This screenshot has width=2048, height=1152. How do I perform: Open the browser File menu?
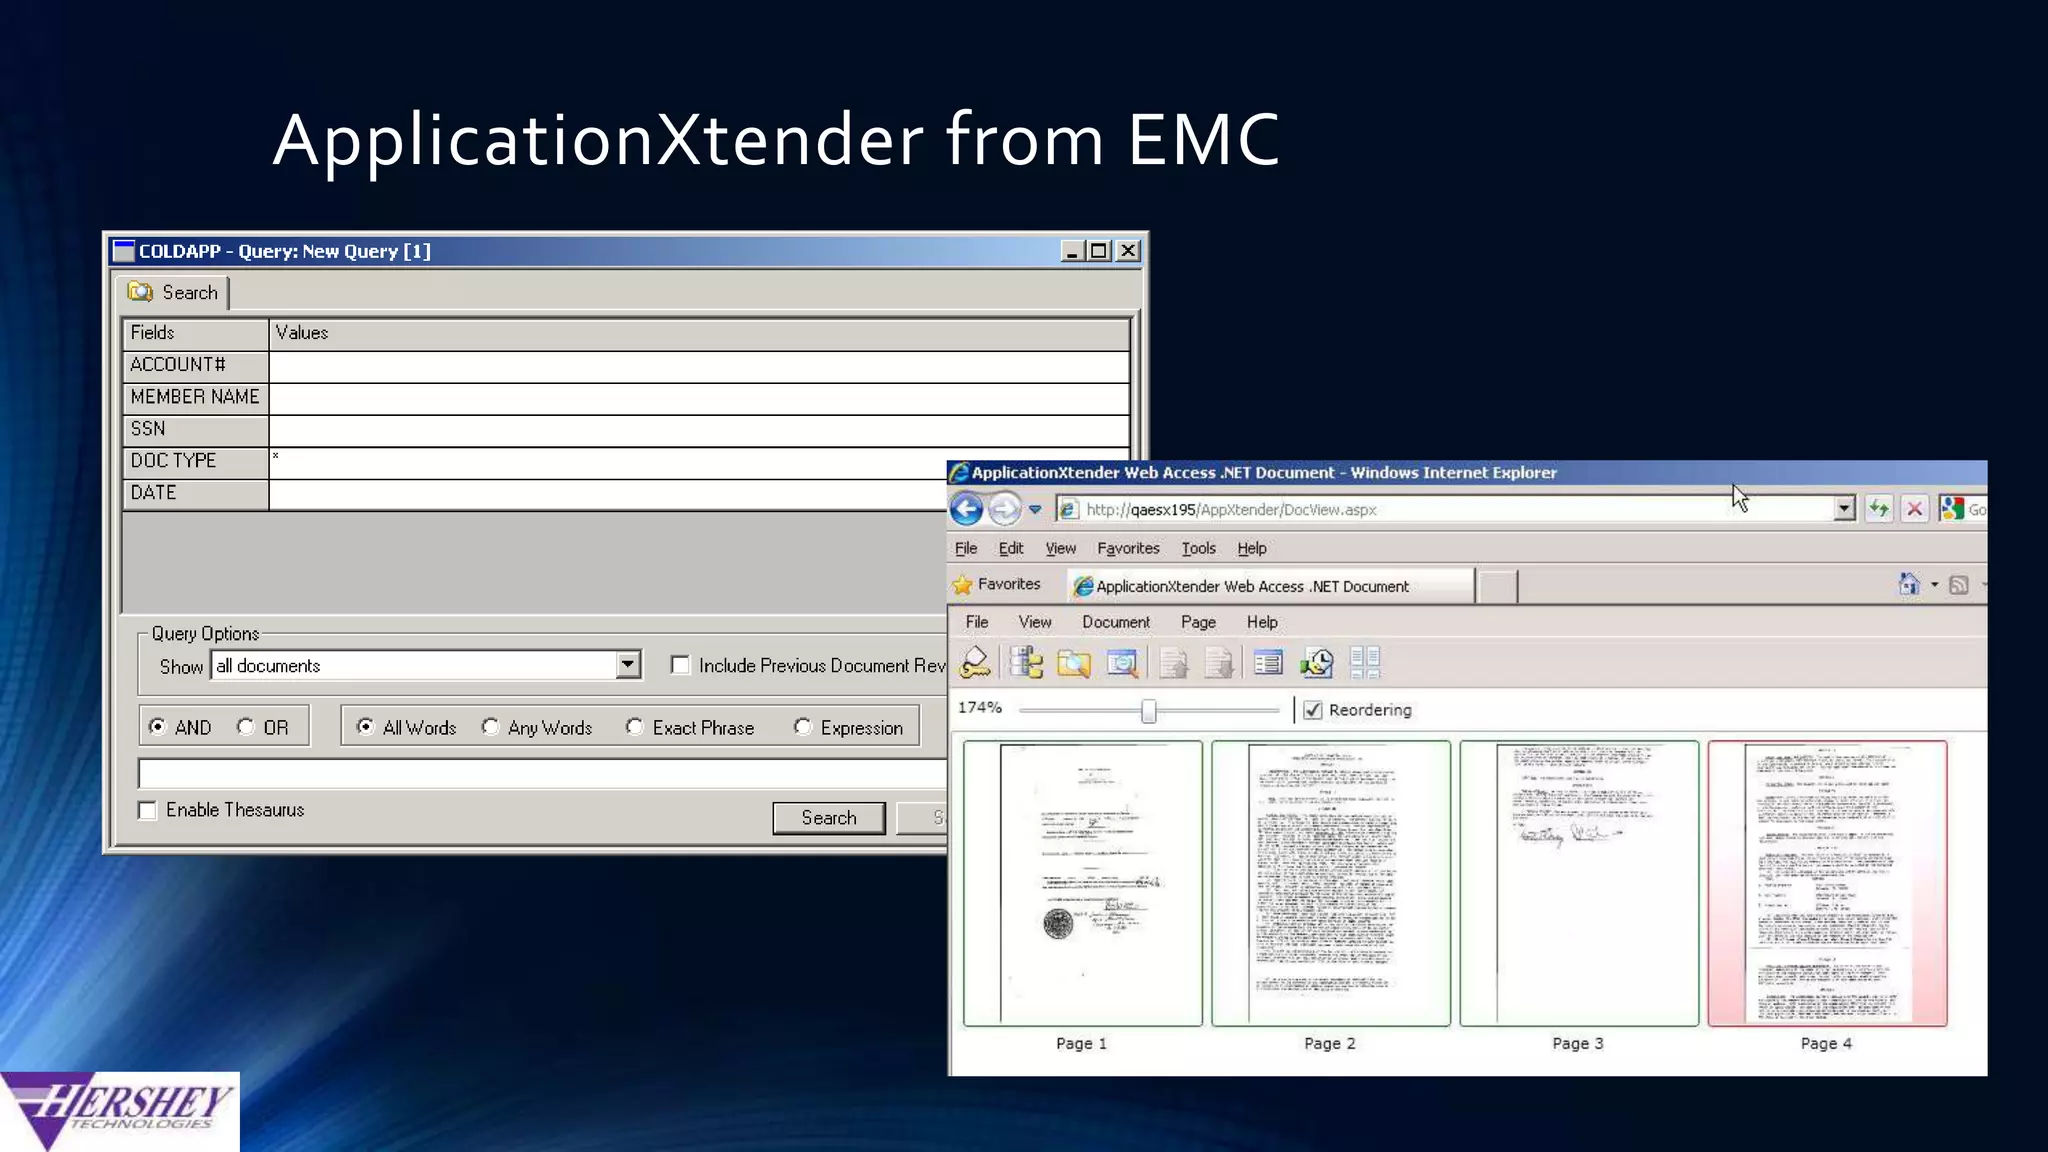tap(966, 548)
